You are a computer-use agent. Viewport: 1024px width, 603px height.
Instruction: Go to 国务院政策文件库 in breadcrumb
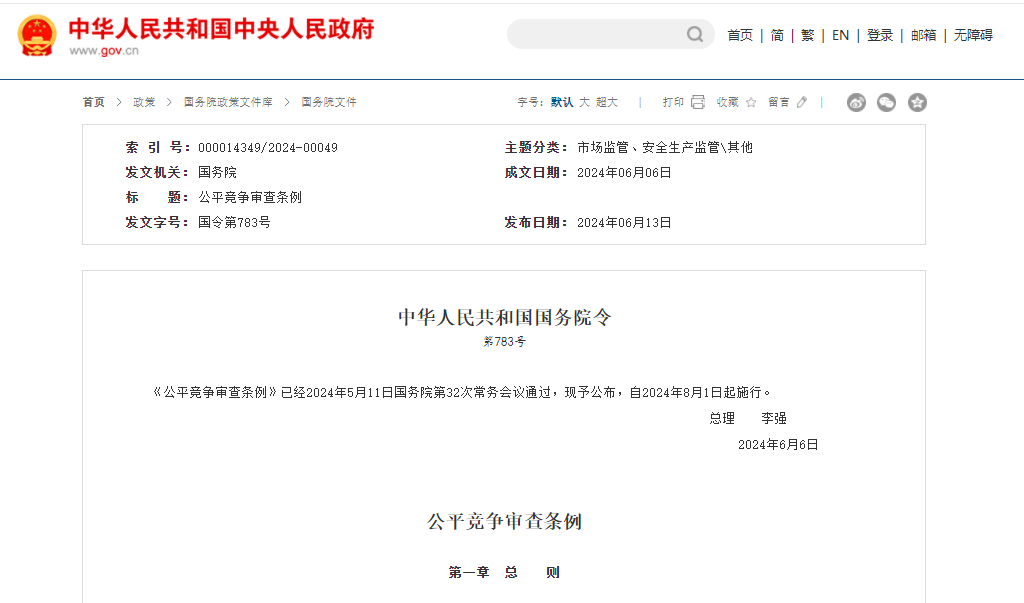228,102
